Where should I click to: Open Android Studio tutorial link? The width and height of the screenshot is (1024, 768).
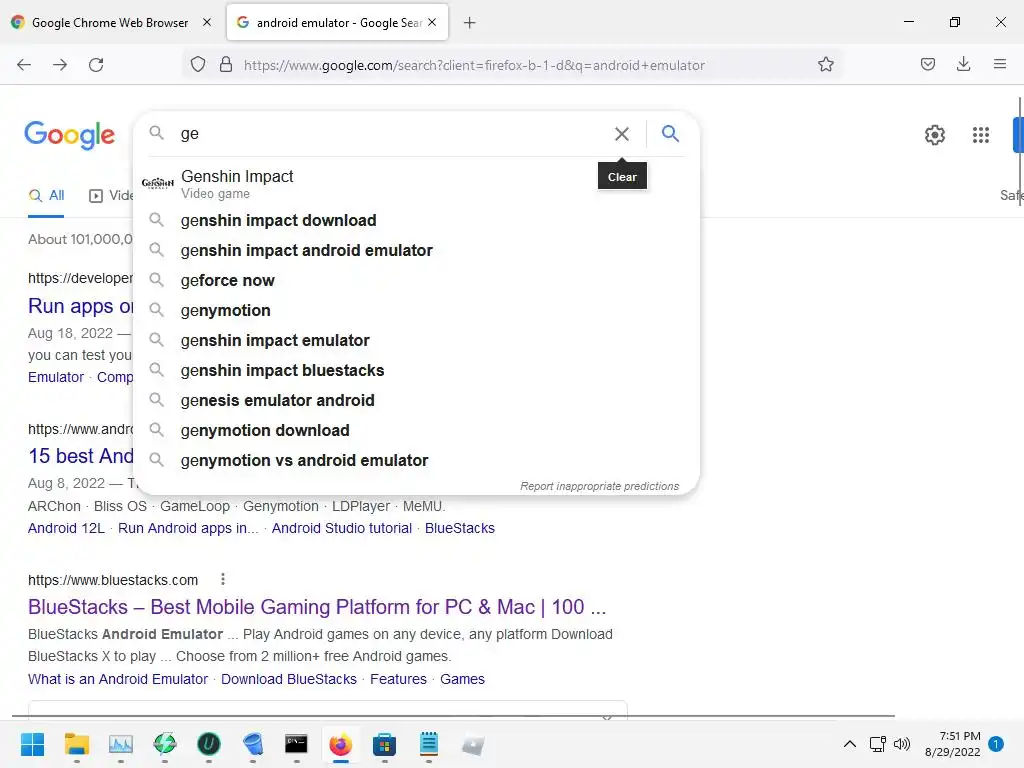pyautogui.click(x=342, y=528)
